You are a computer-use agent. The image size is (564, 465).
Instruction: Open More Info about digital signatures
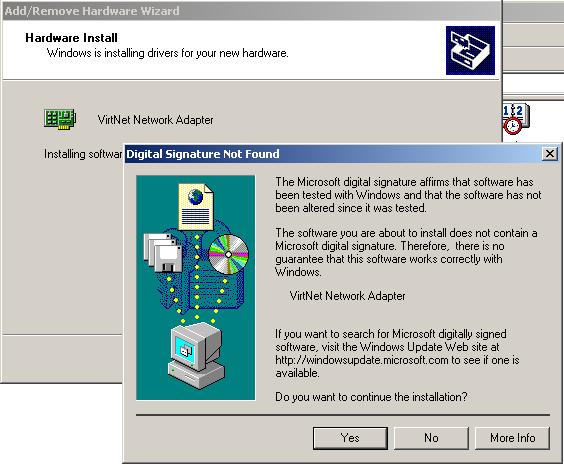513,438
